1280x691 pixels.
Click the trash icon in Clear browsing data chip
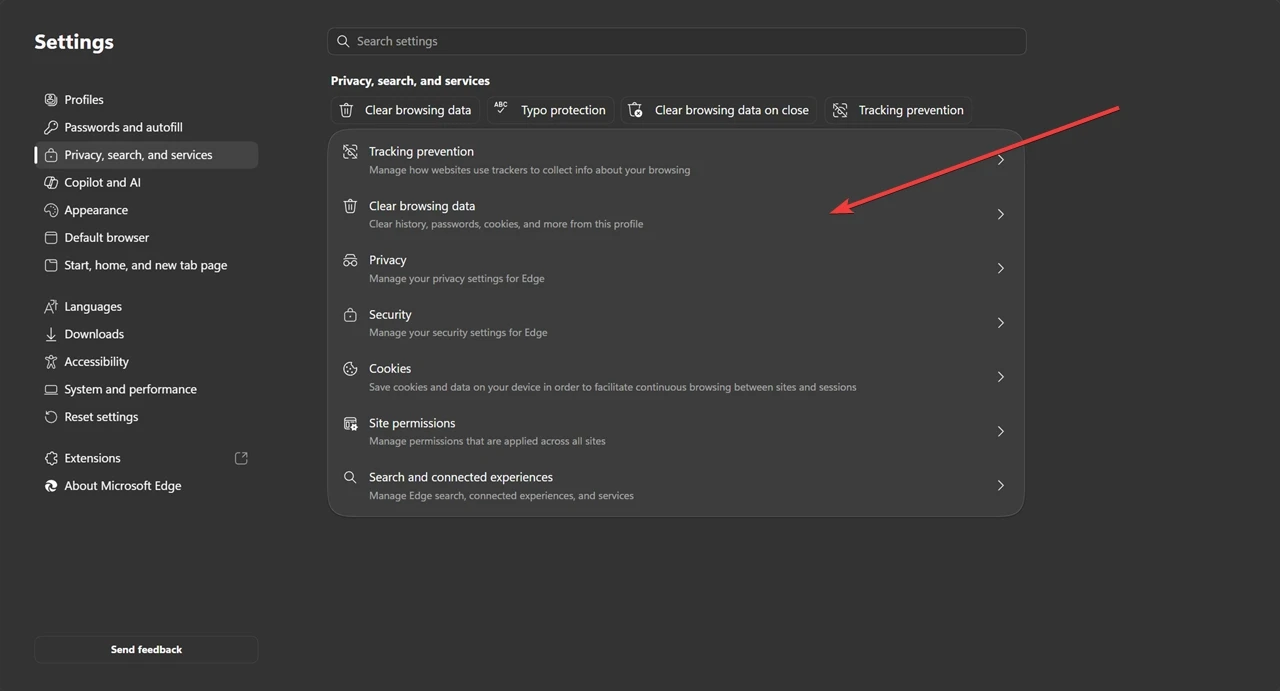point(346,110)
